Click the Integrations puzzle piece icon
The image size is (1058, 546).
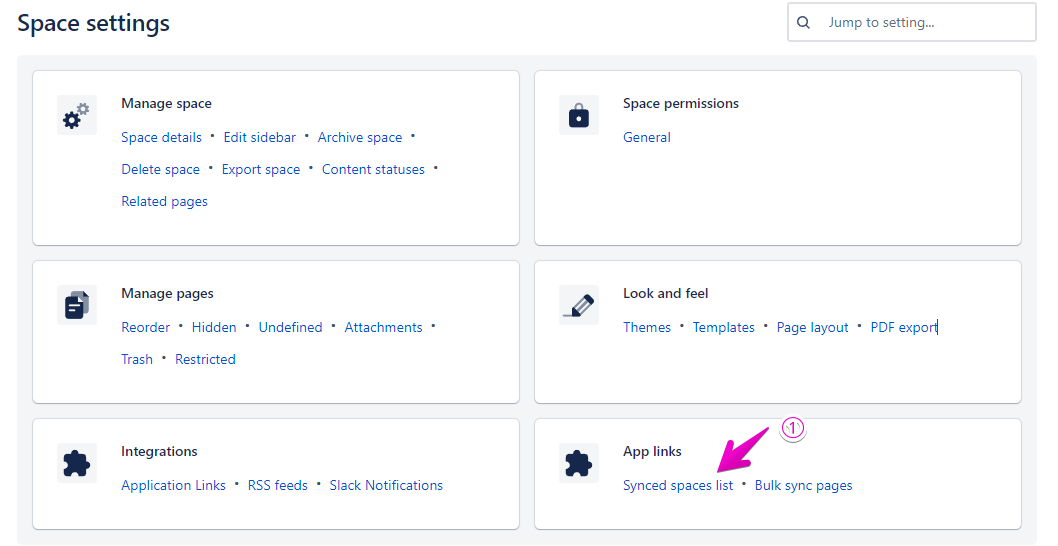[77, 463]
